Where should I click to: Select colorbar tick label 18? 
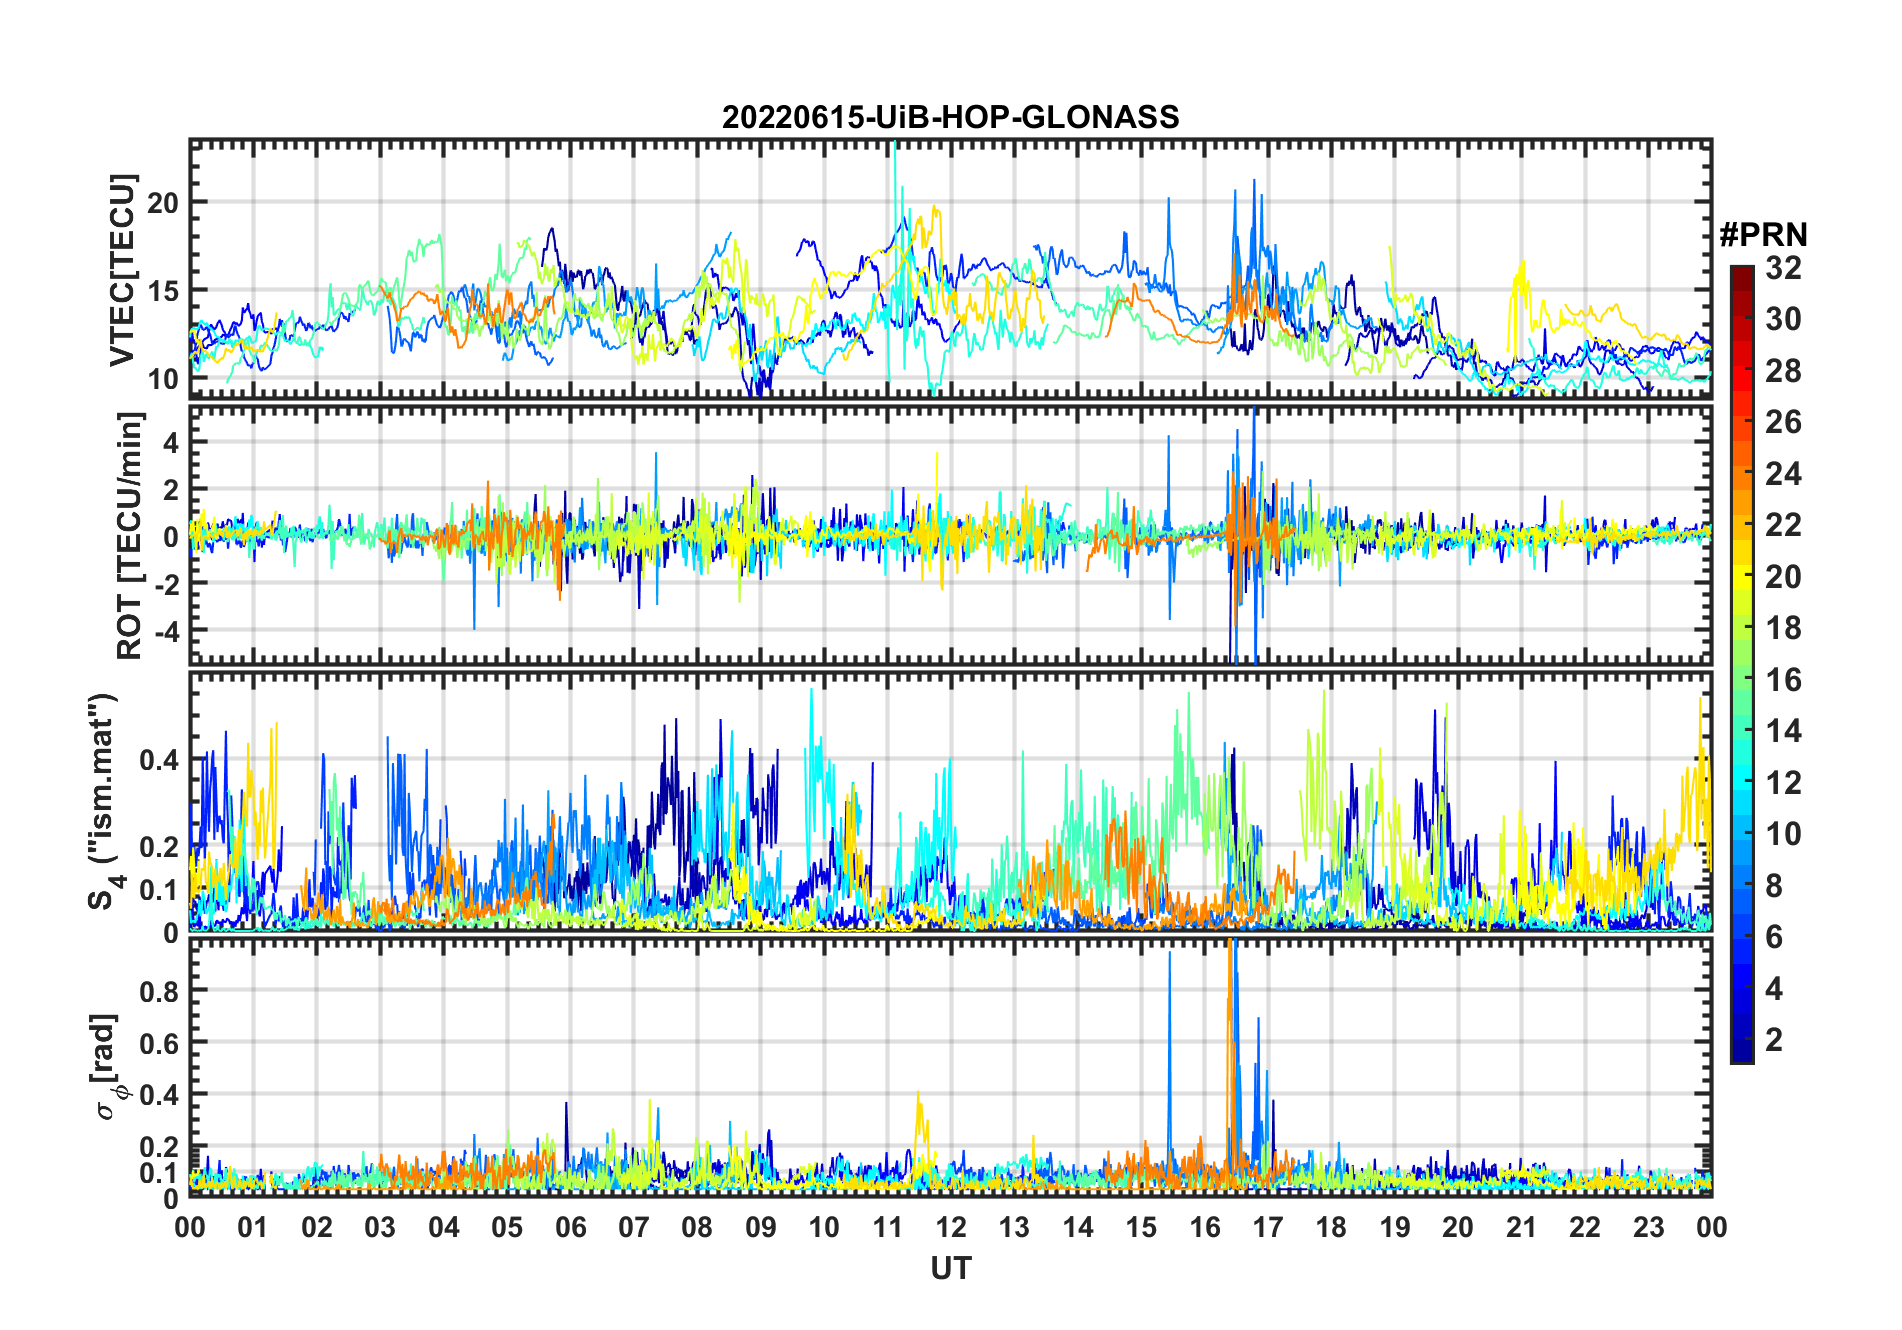pos(1783,628)
